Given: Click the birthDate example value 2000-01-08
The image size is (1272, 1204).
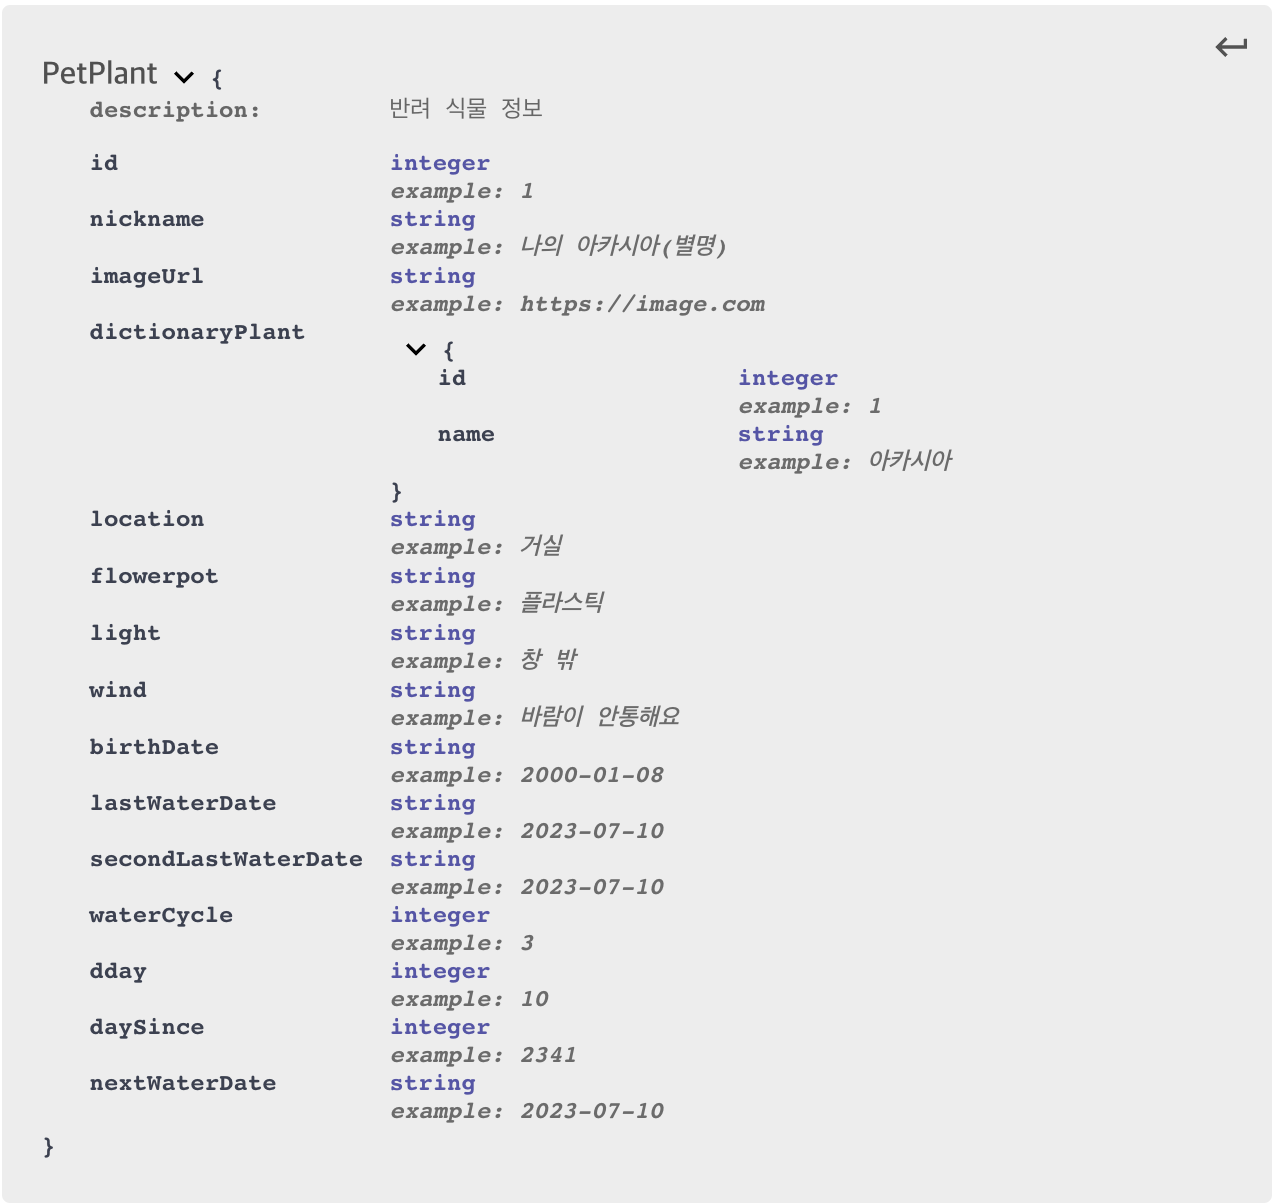Looking at the screenshot, I should click(x=592, y=775).
